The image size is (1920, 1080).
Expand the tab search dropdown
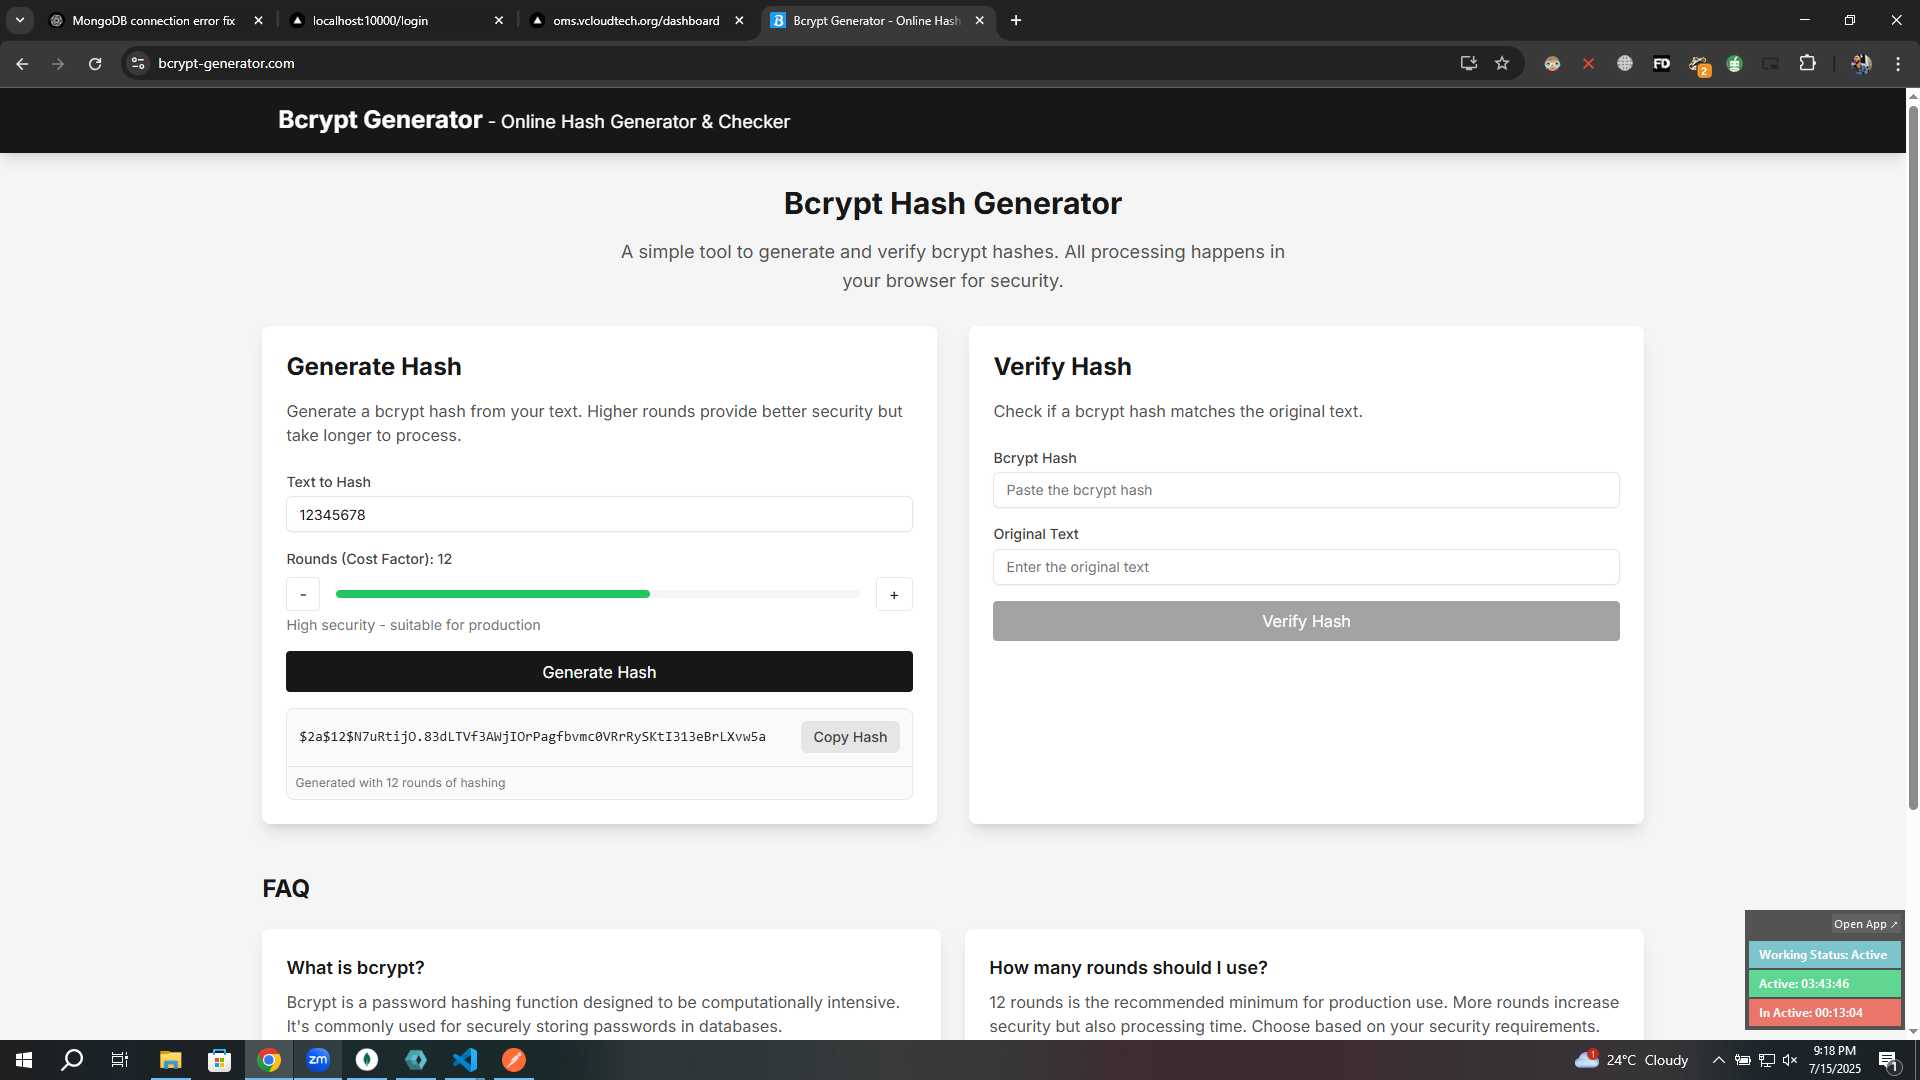coord(20,20)
